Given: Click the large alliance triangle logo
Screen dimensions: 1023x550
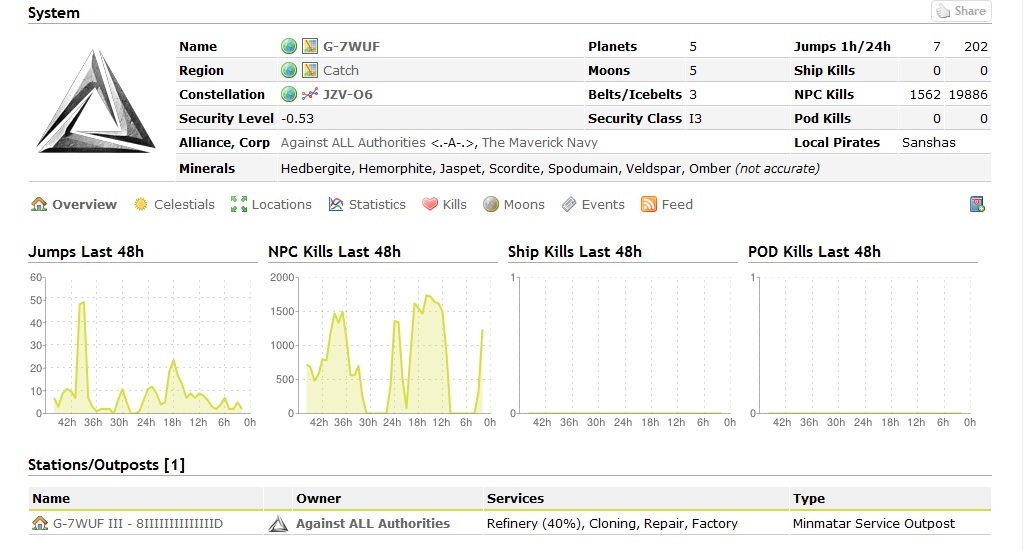Looking at the screenshot, I should [x=96, y=101].
